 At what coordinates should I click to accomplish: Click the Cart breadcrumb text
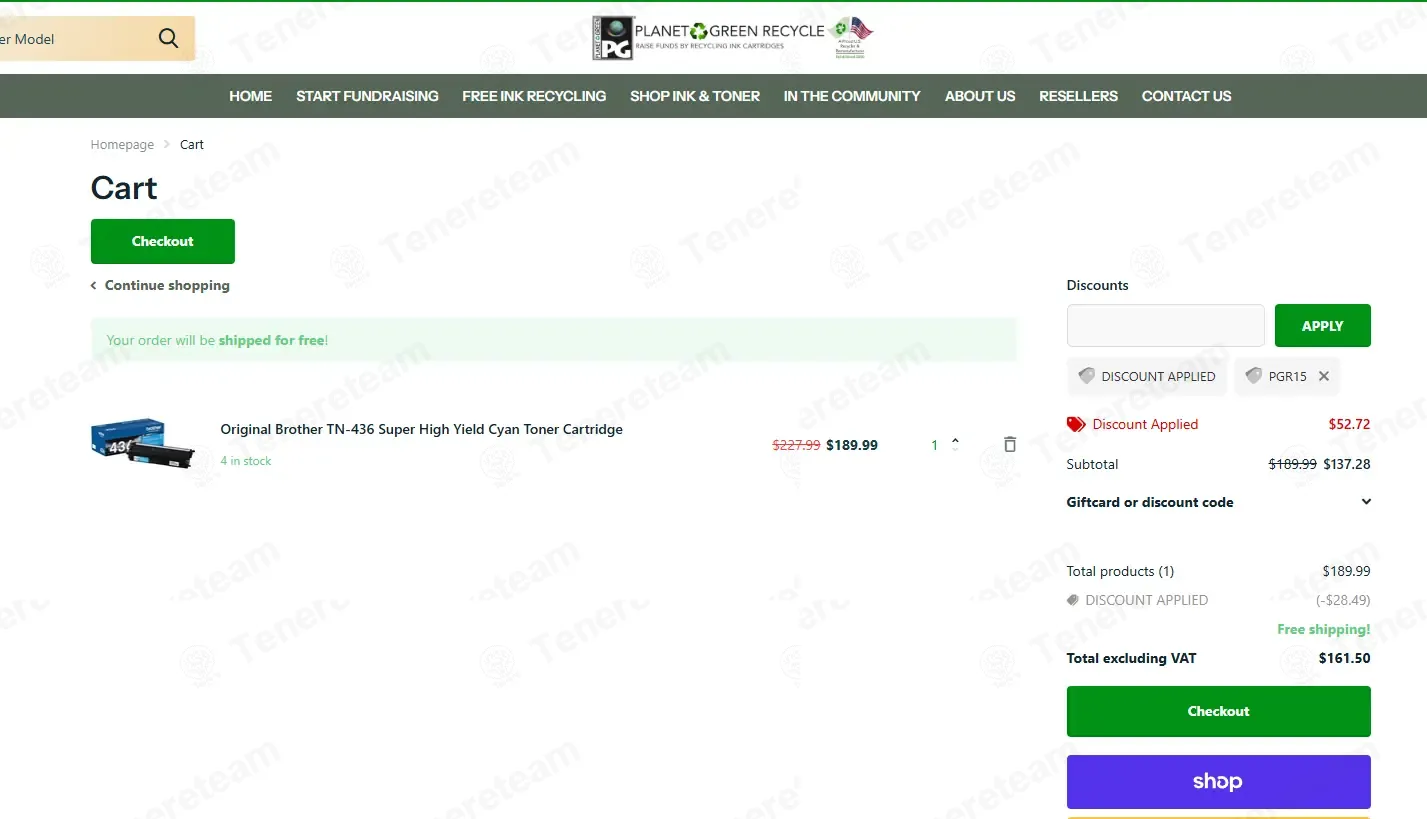[192, 145]
